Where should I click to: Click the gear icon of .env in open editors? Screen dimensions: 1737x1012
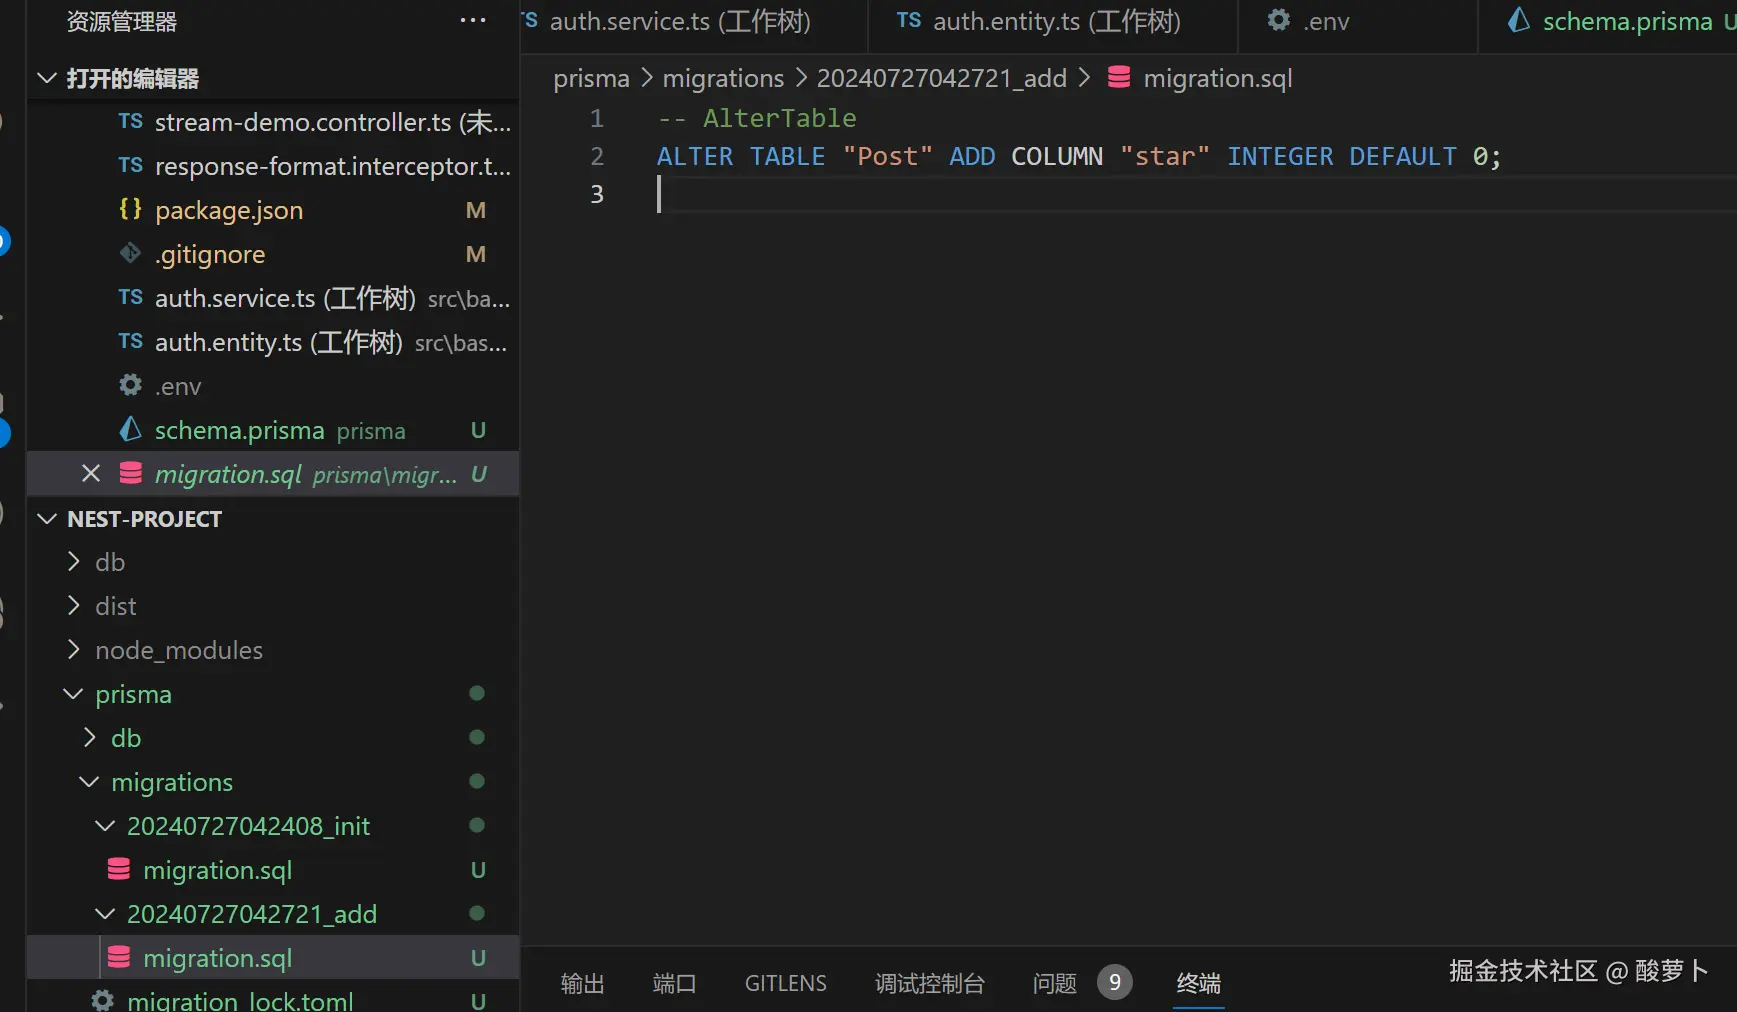point(130,385)
